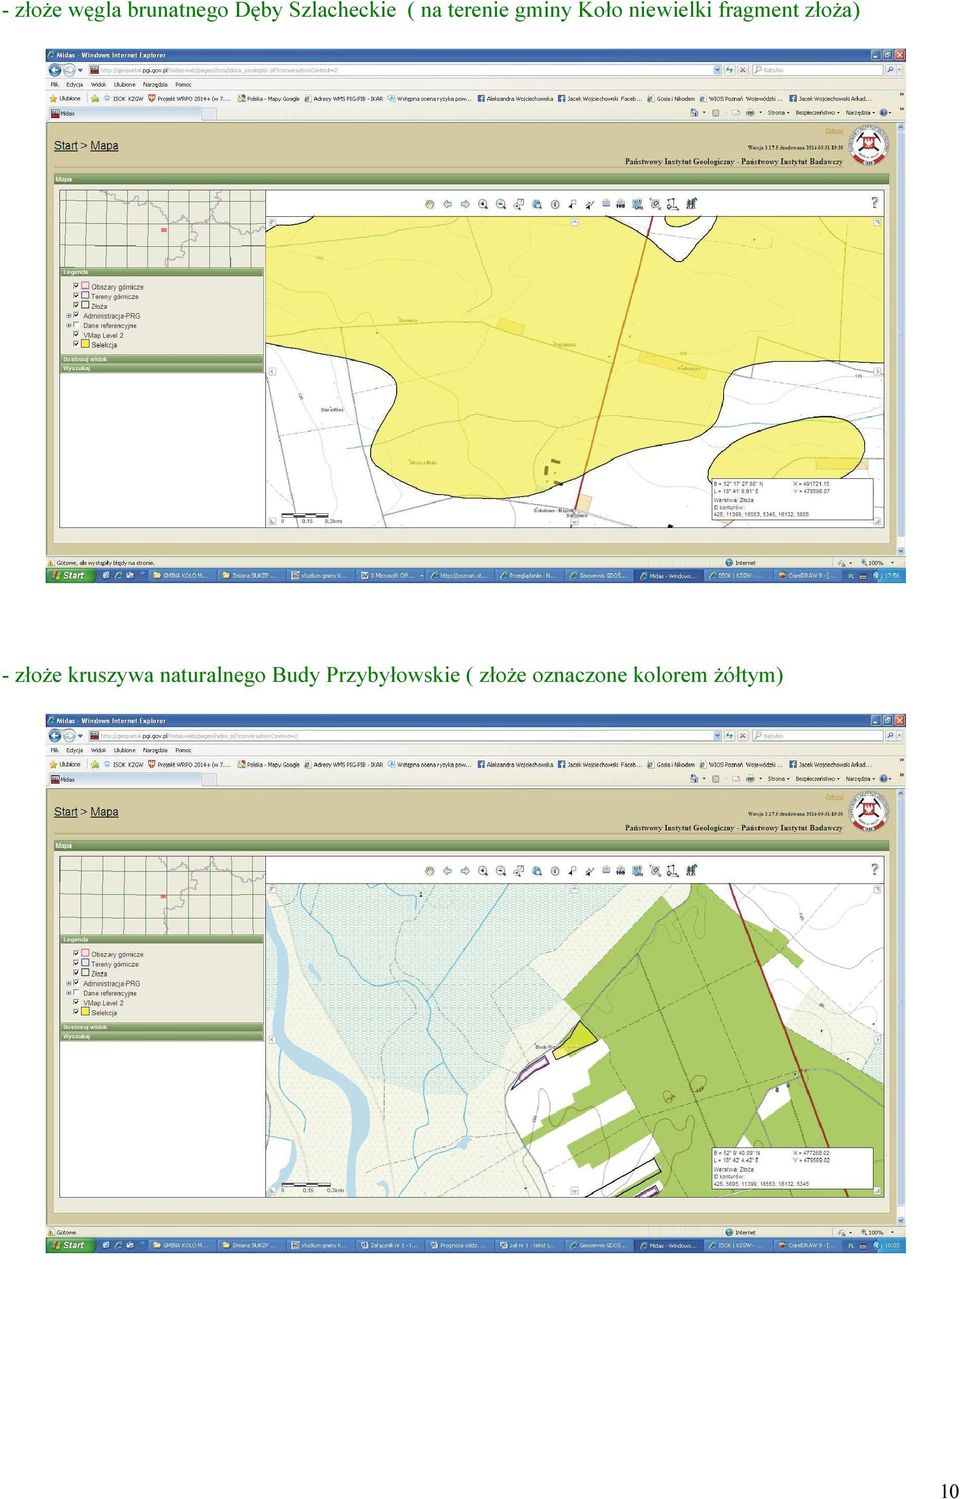Screen dimensions: 960x1499
Task: Click the browser back button in lower window
Action: pos(55,736)
